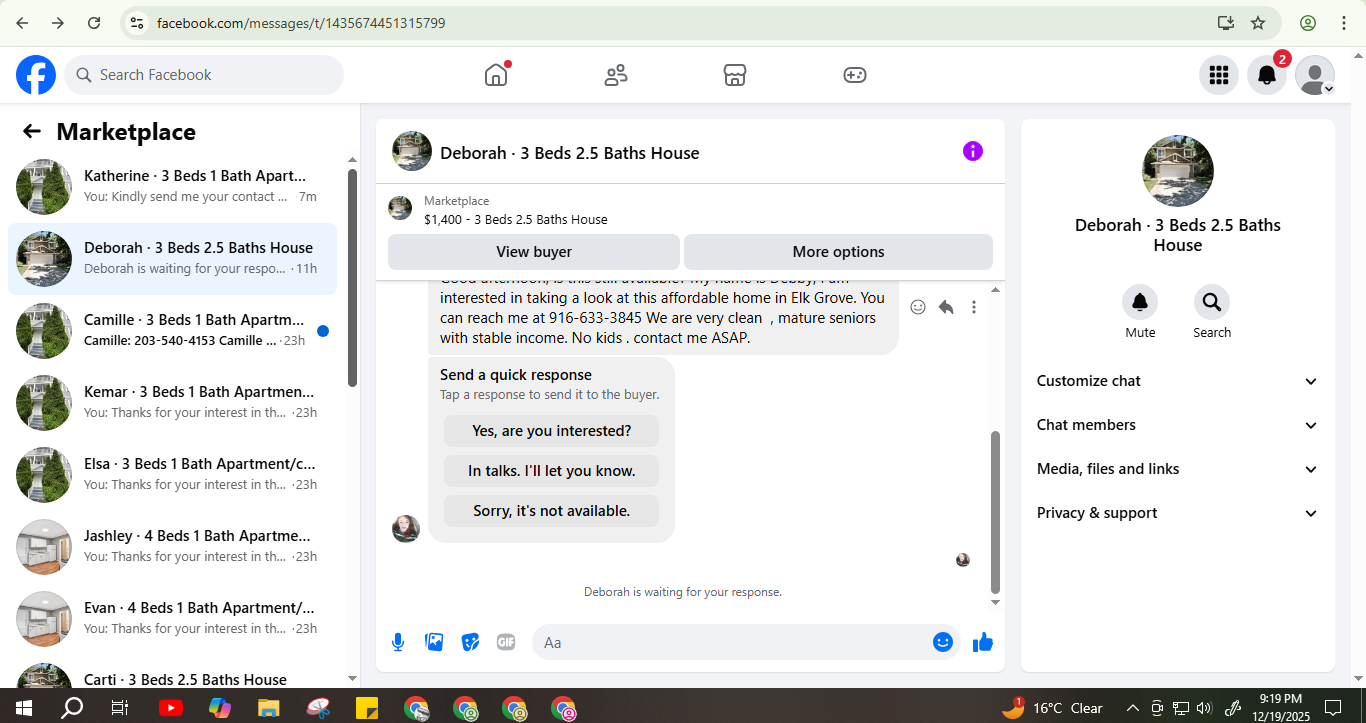
Task: Expand Media, files and links section
Action: (1178, 469)
